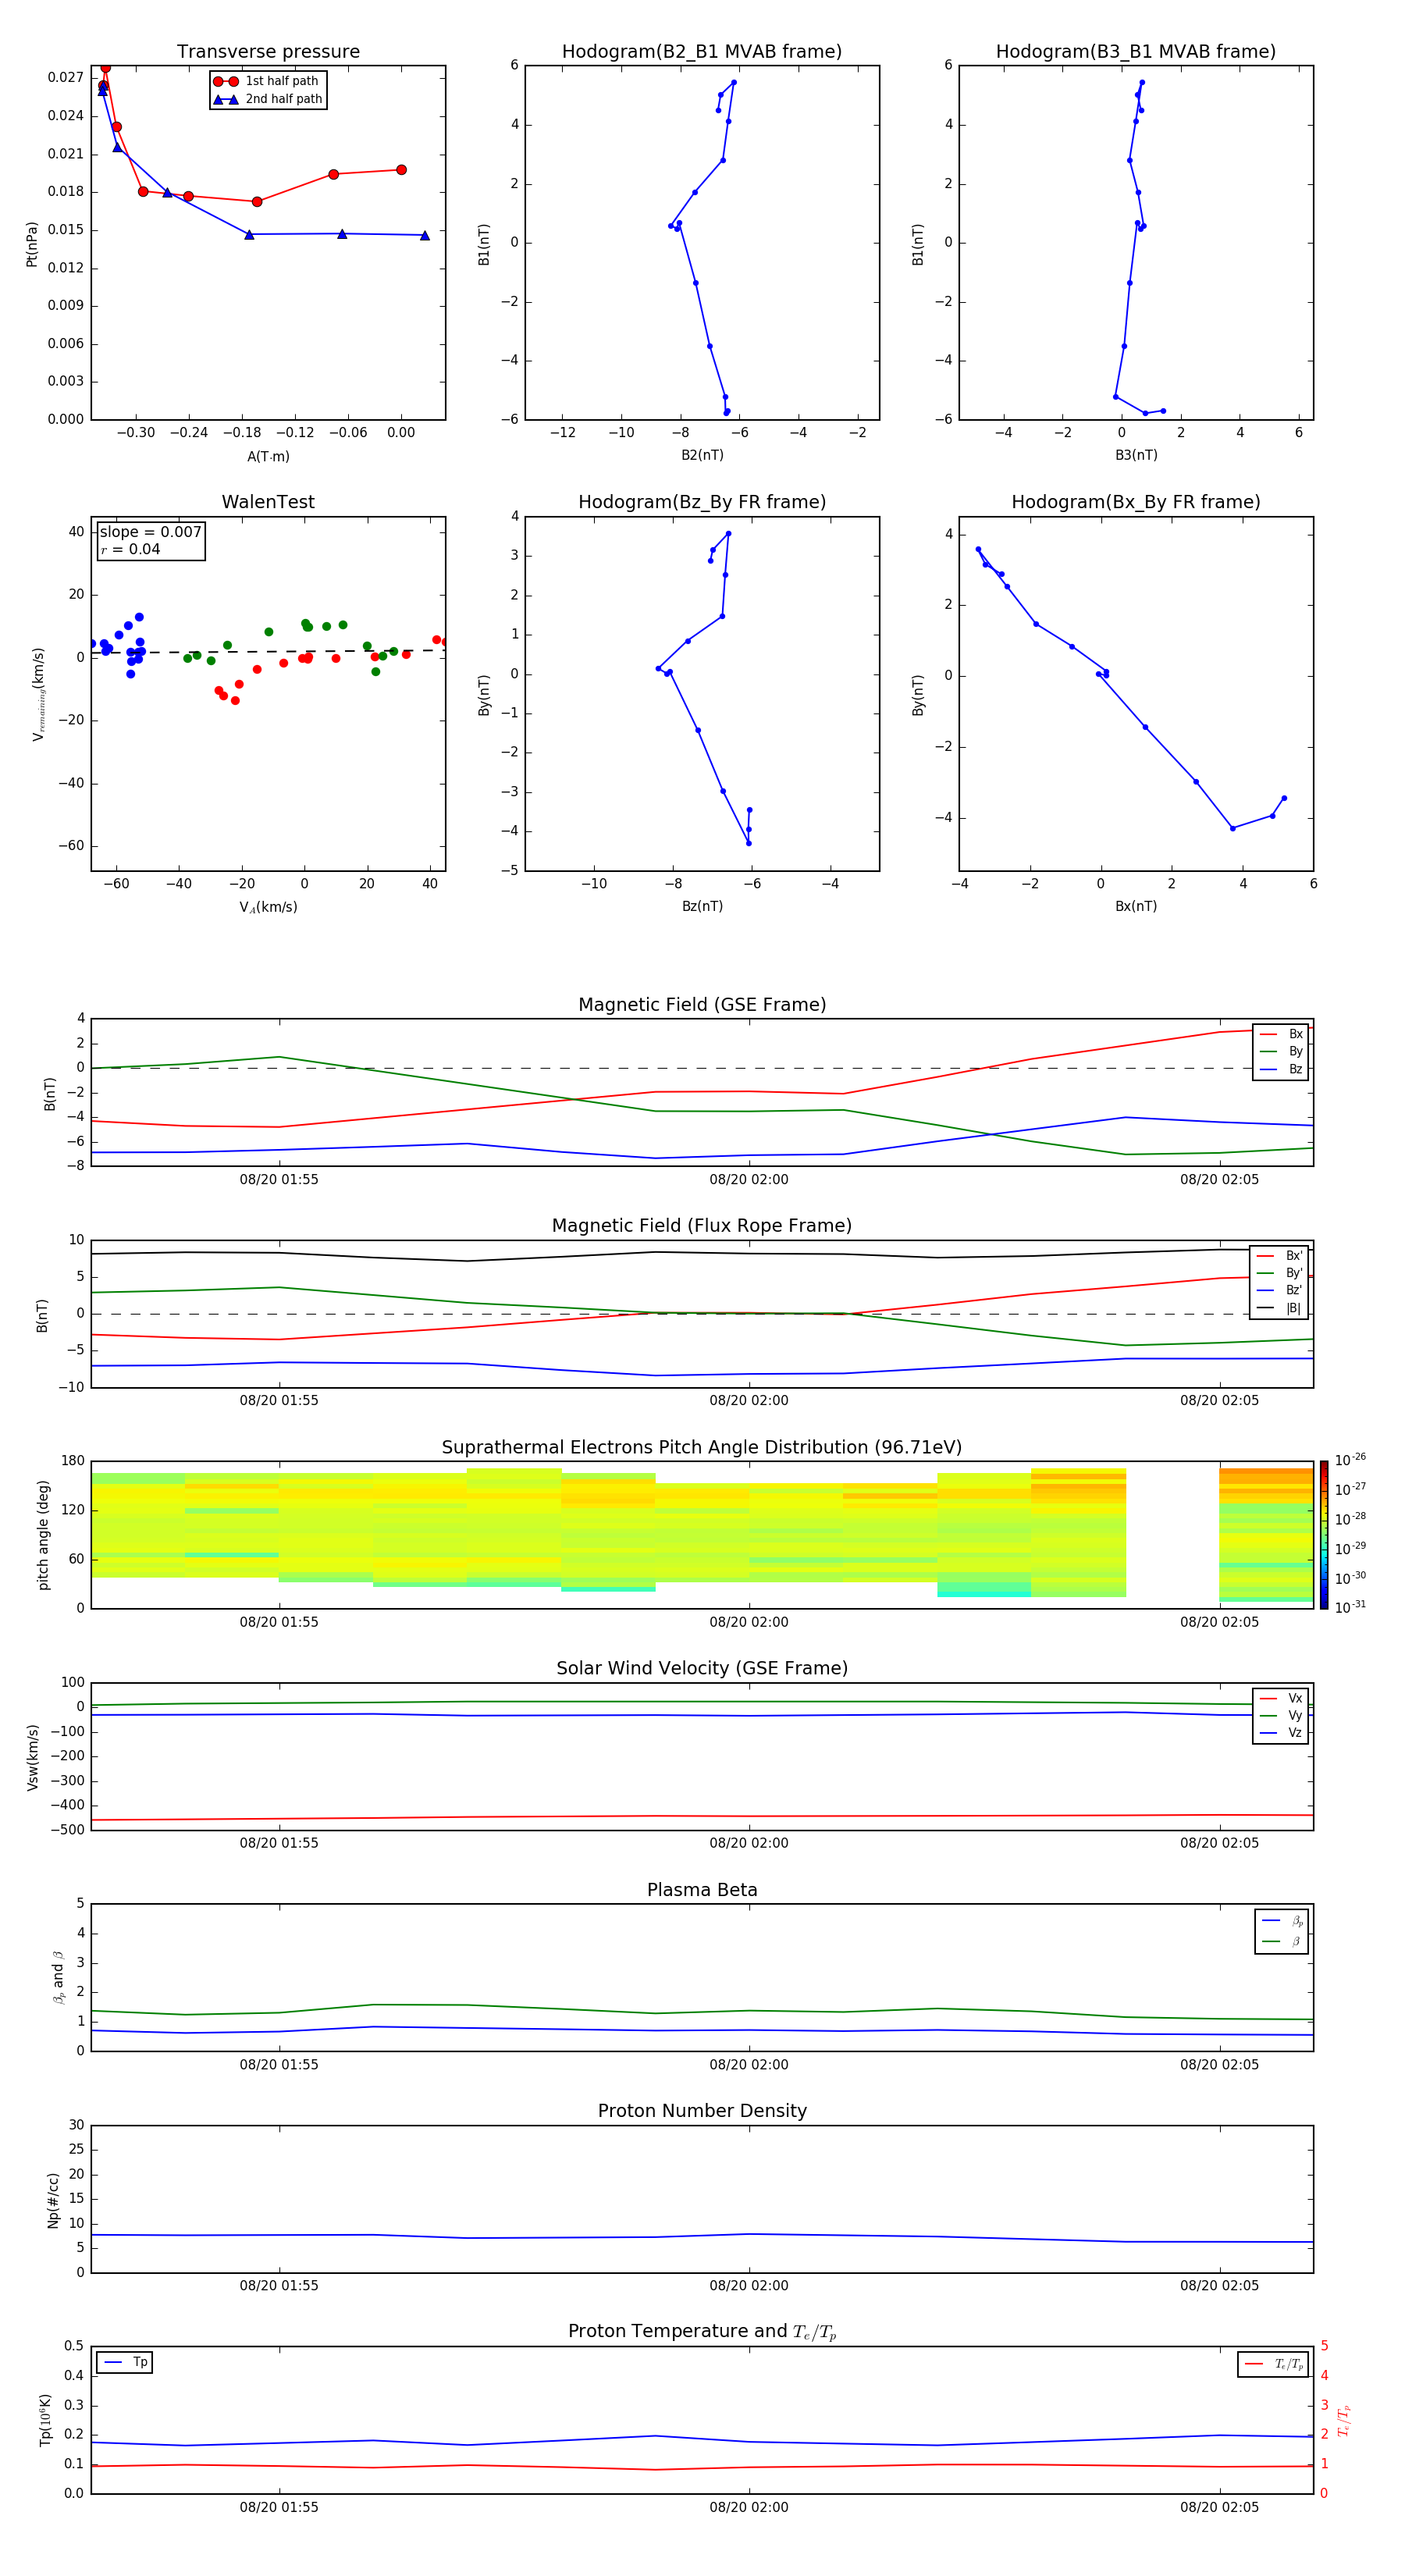Click the 'Vz' legend entry

tap(1281, 1733)
